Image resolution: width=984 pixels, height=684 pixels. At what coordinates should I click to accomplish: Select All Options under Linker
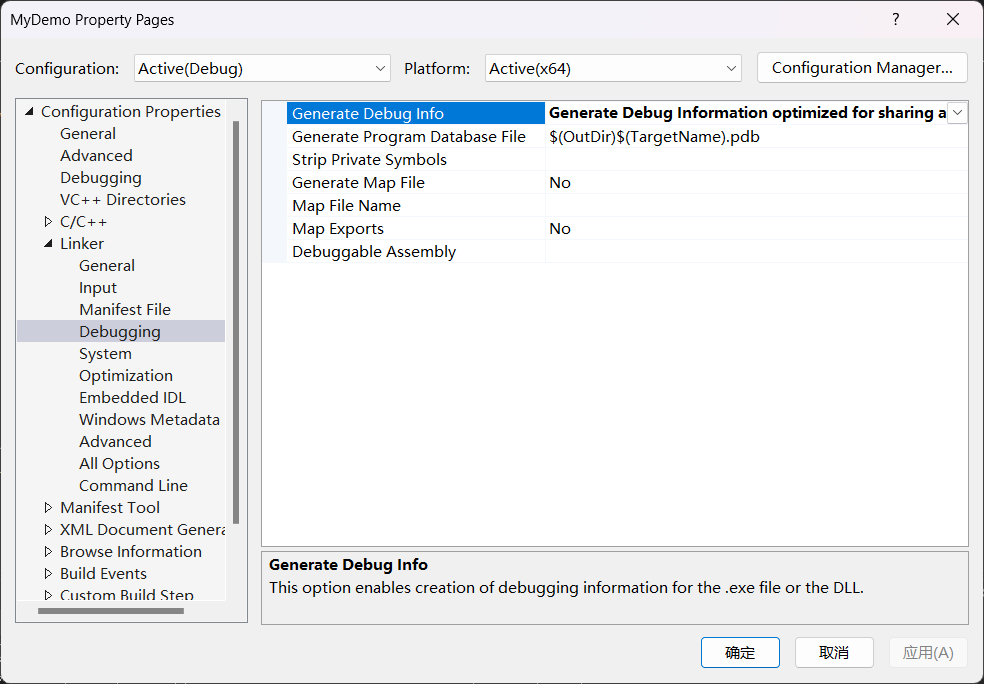(x=119, y=463)
